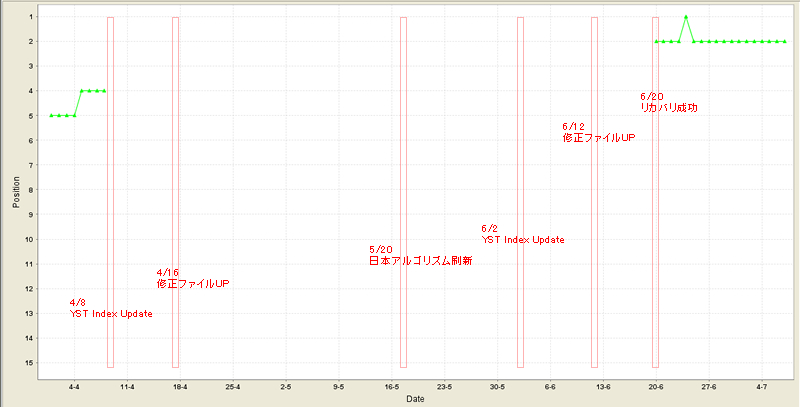Click the '16-5' date tick label
800x407 pixels.
coord(391,387)
